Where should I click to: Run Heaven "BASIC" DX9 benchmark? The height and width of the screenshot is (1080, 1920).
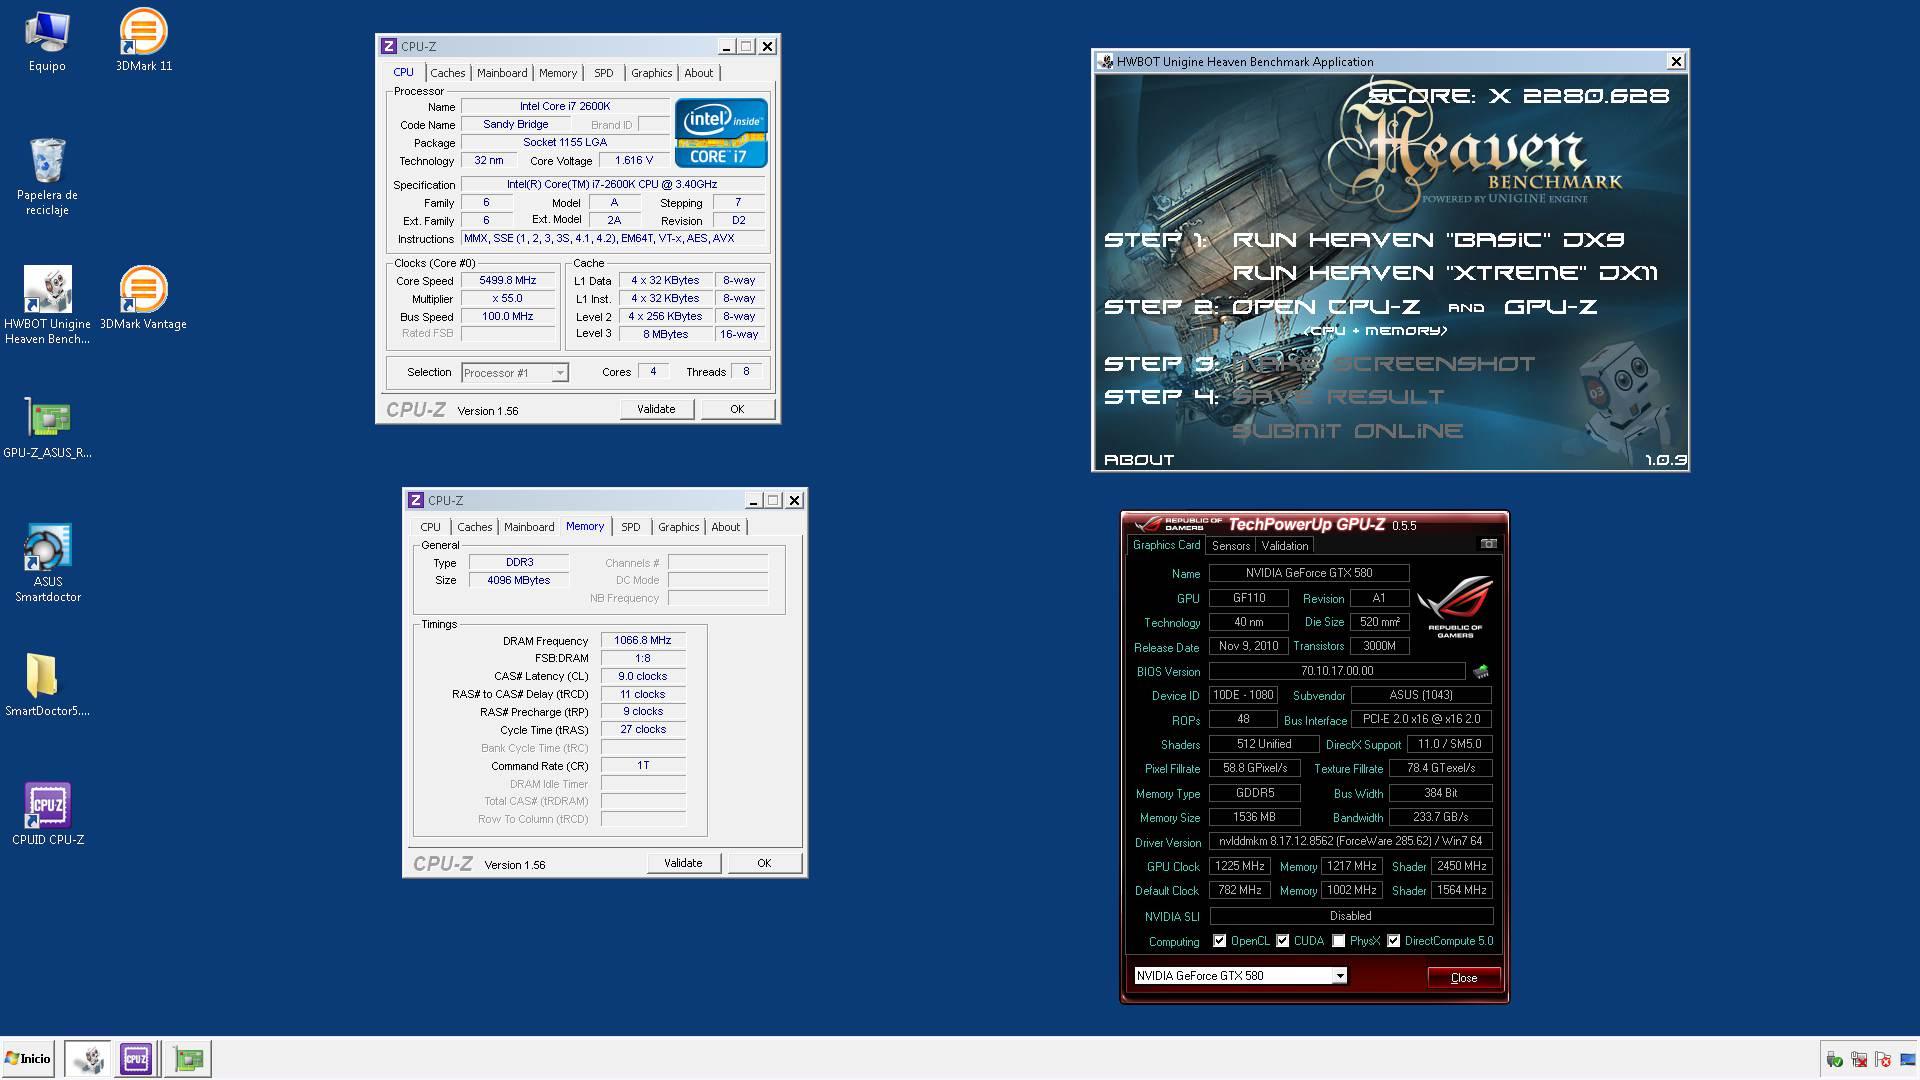1428,240
